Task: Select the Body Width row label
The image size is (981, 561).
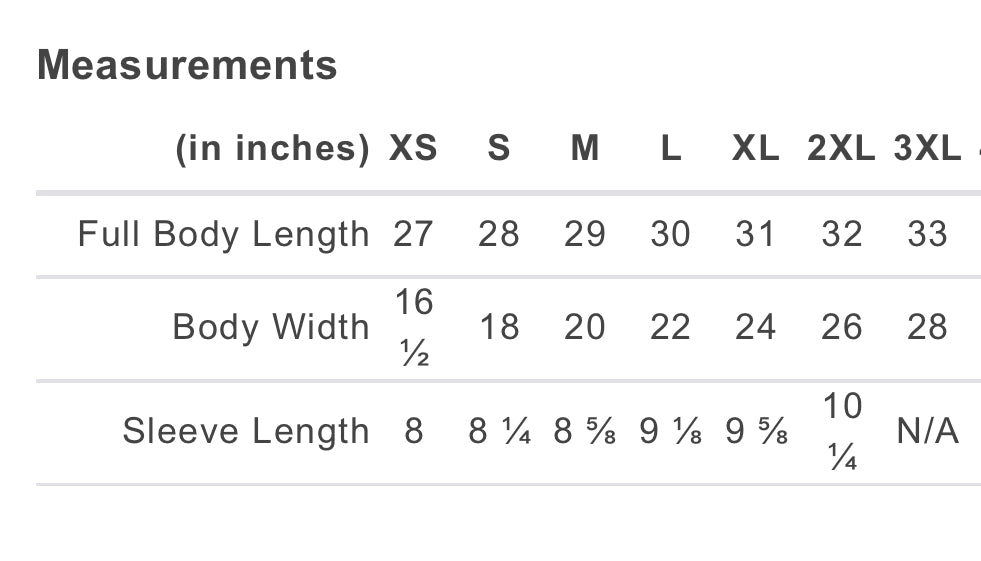Action: (x=270, y=327)
